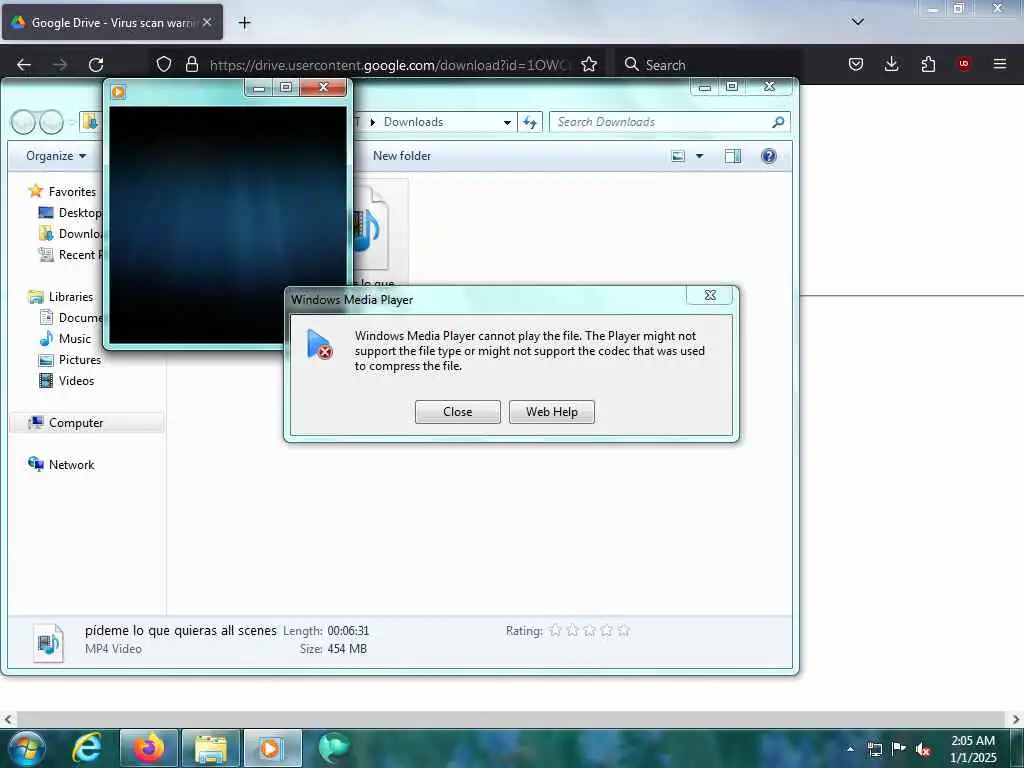Open Firefox tracking protection shield
Viewport: 1024px width, 768px height.
[x=164, y=64]
